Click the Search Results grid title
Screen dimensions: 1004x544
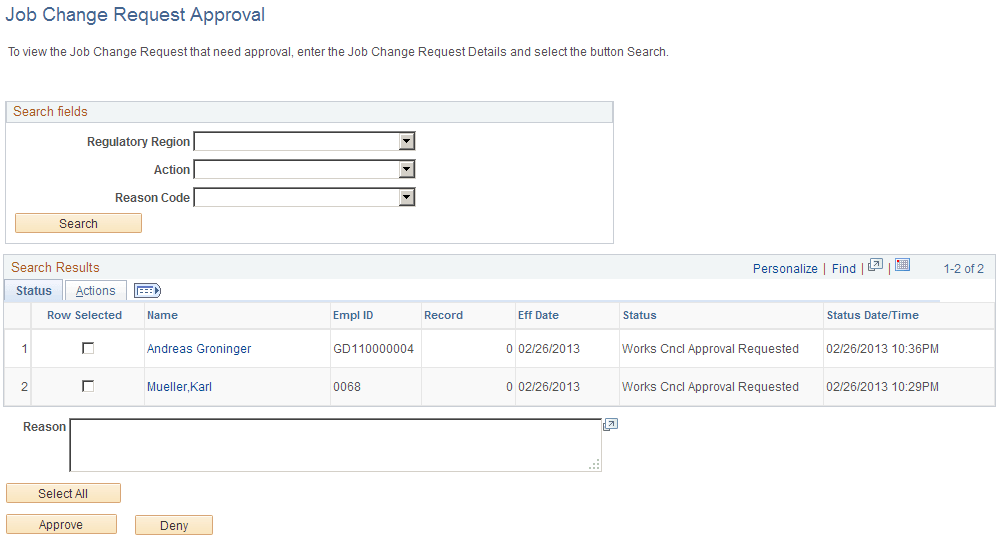(55, 268)
